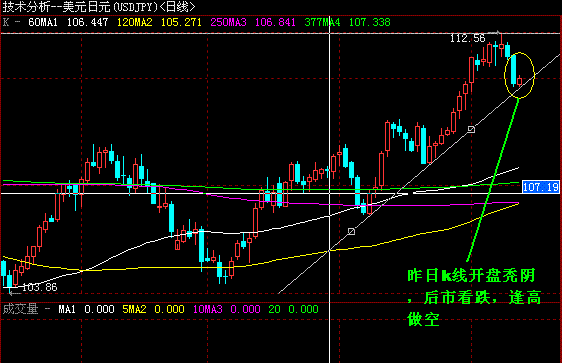Select the magenta 250MA3 indicator label
The image size is (562, 363).
click(x=228, y=23)
